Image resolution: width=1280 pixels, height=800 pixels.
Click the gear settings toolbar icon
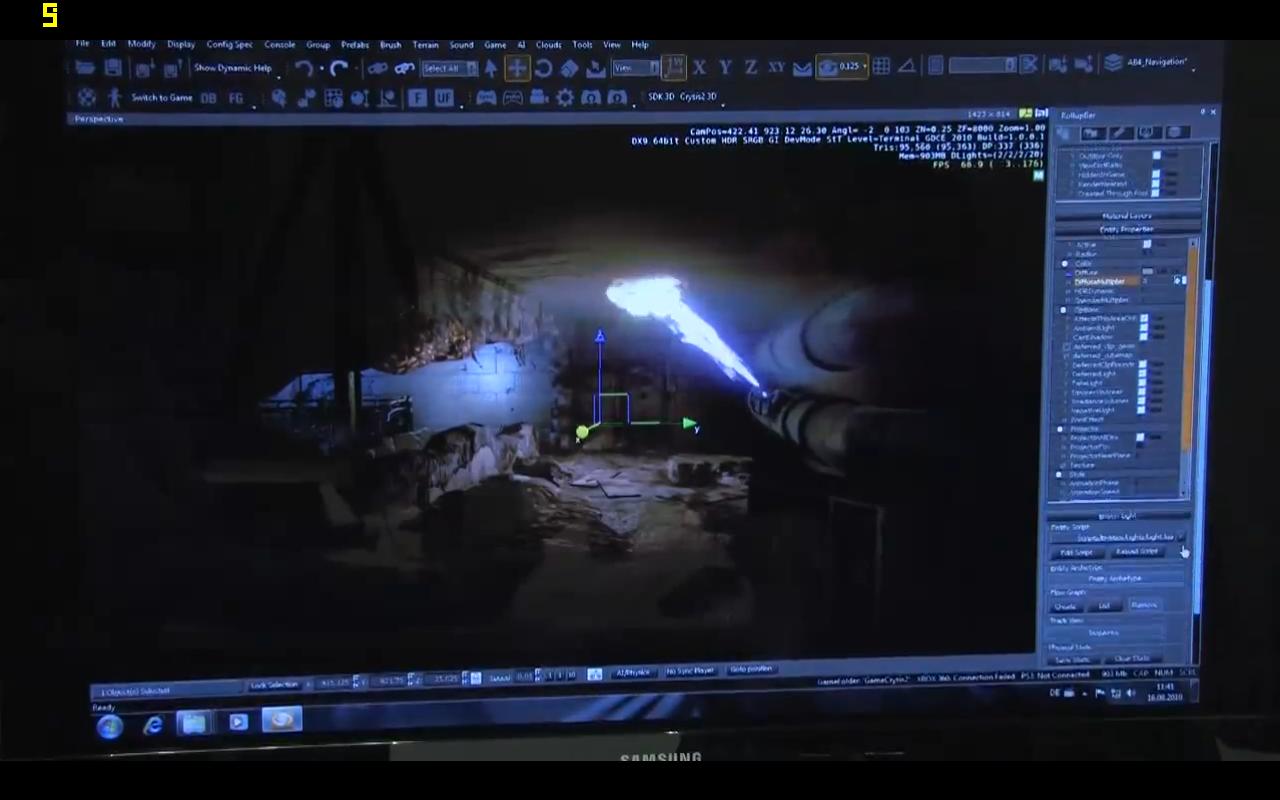click(565, 98)
